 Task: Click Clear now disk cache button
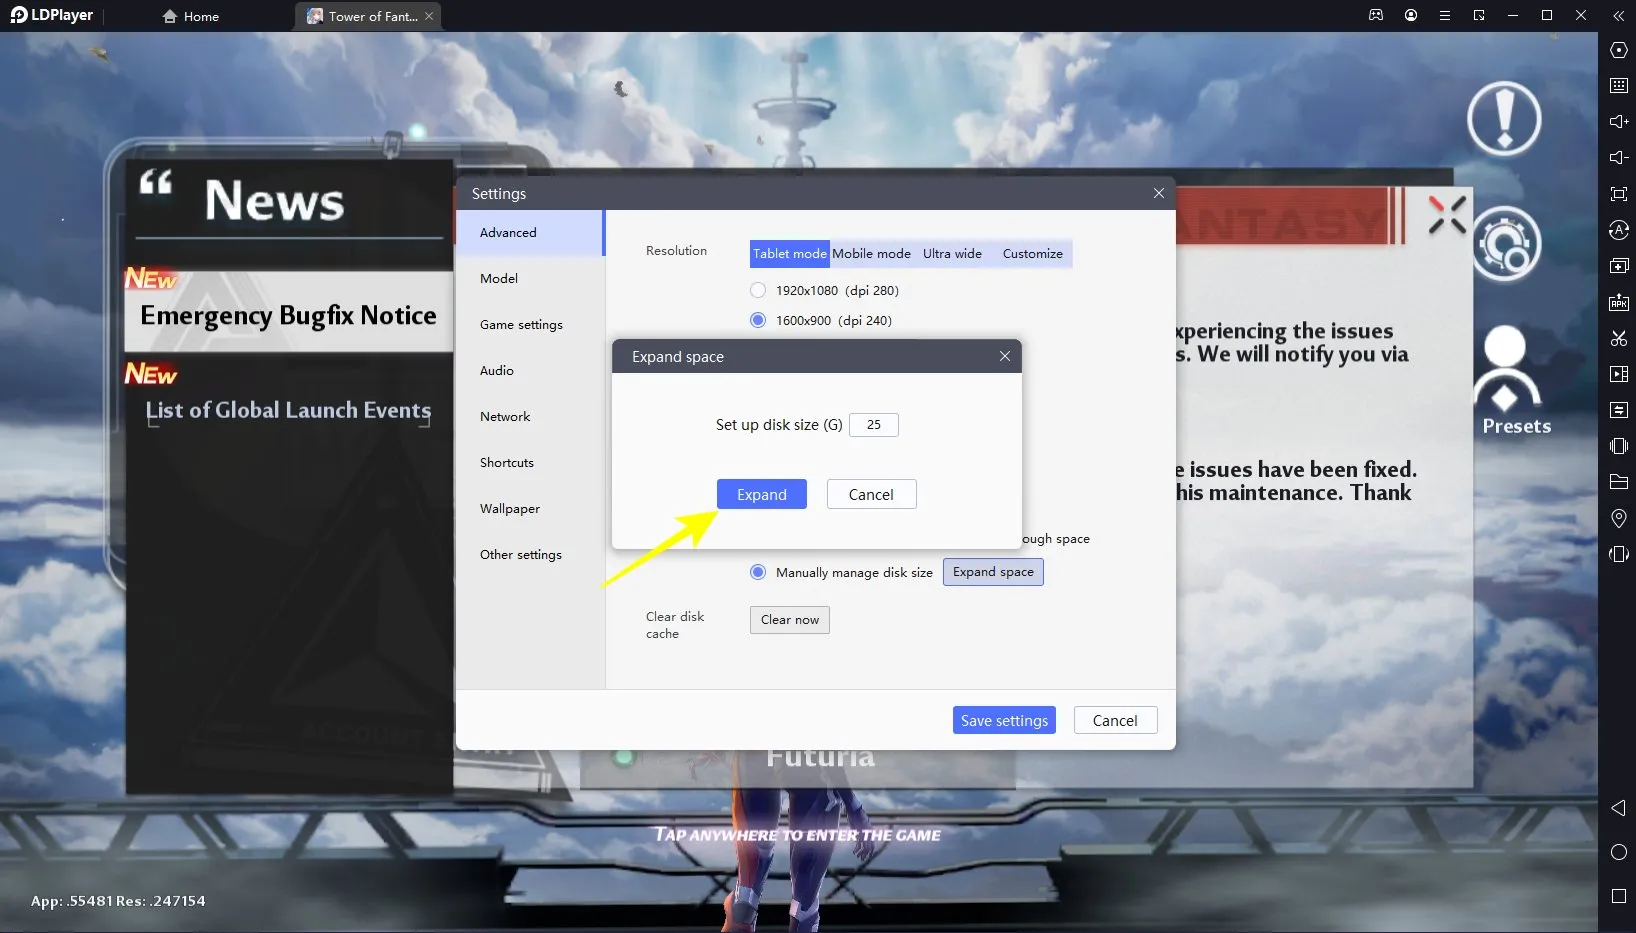(789, 620)
